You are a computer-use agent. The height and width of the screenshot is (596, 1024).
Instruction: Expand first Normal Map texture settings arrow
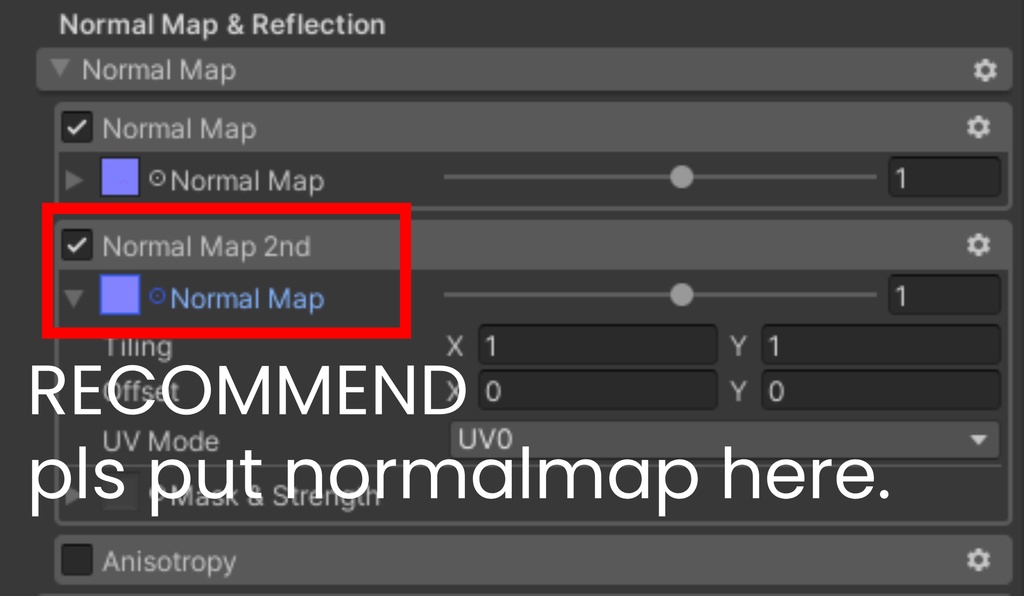click(x=74, y=179)
